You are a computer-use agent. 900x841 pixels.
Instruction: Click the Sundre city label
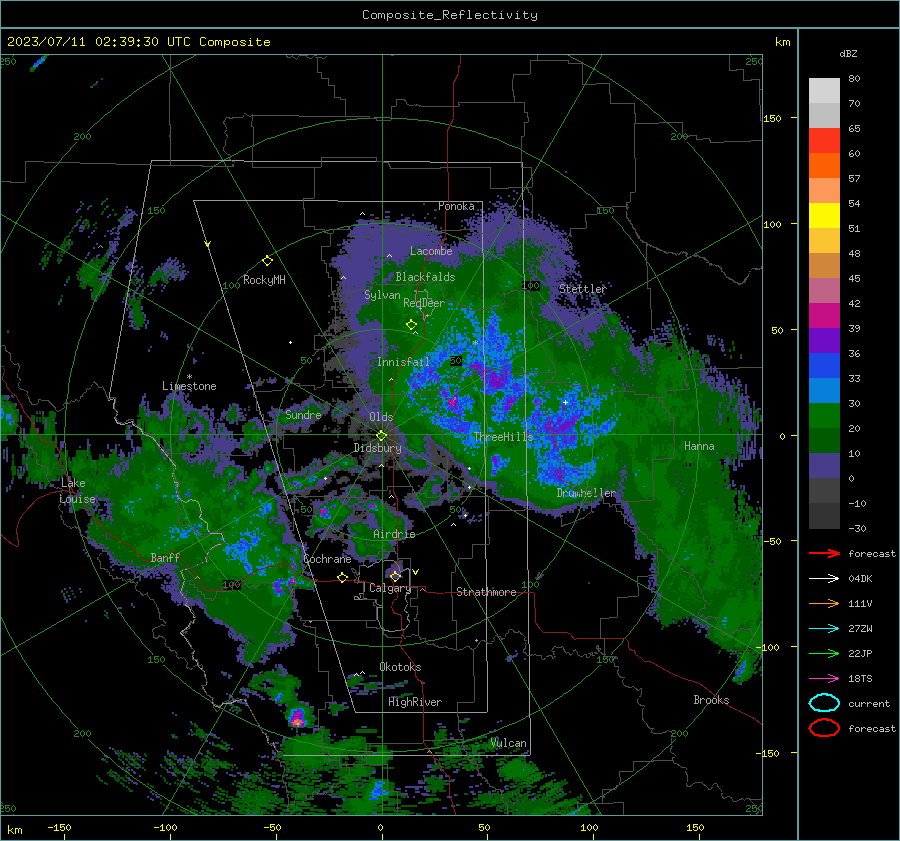pos(303,415)
